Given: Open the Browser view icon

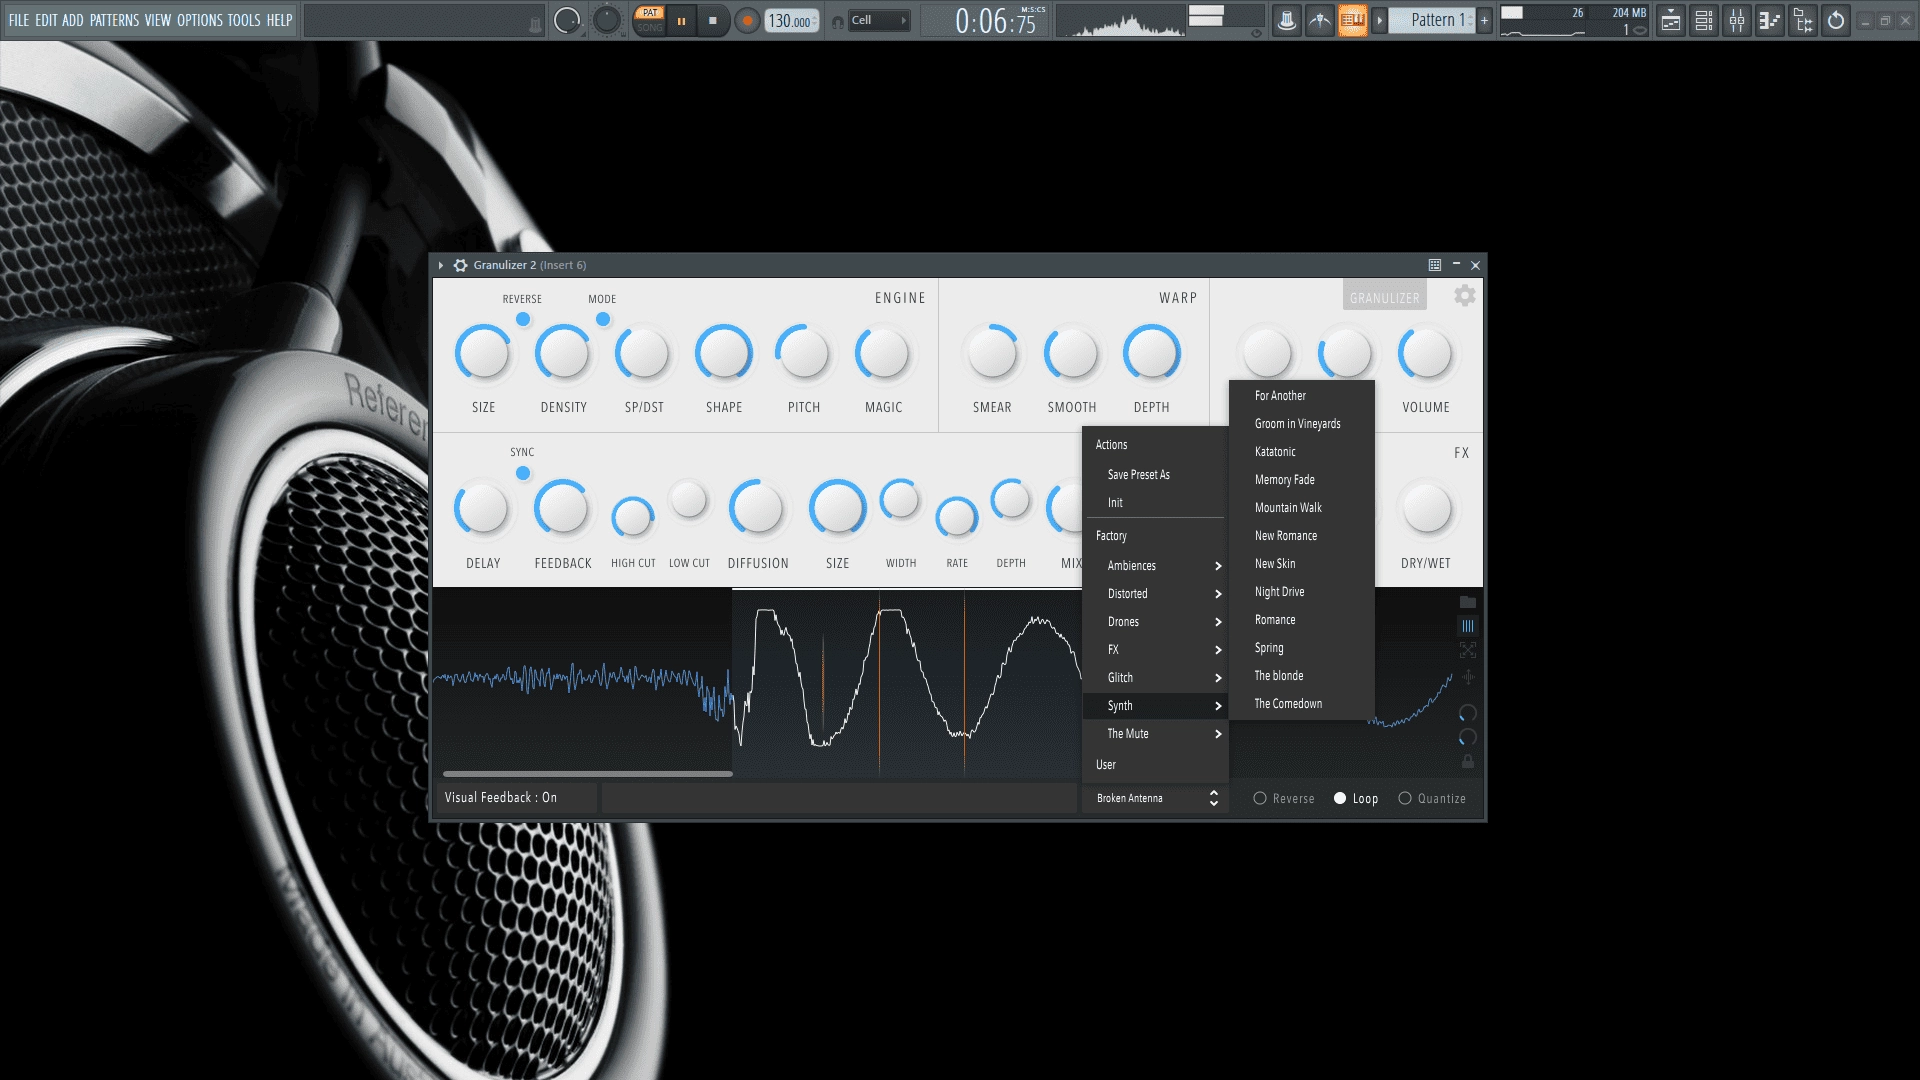Looking at the screenshot, I should 1803,20.
